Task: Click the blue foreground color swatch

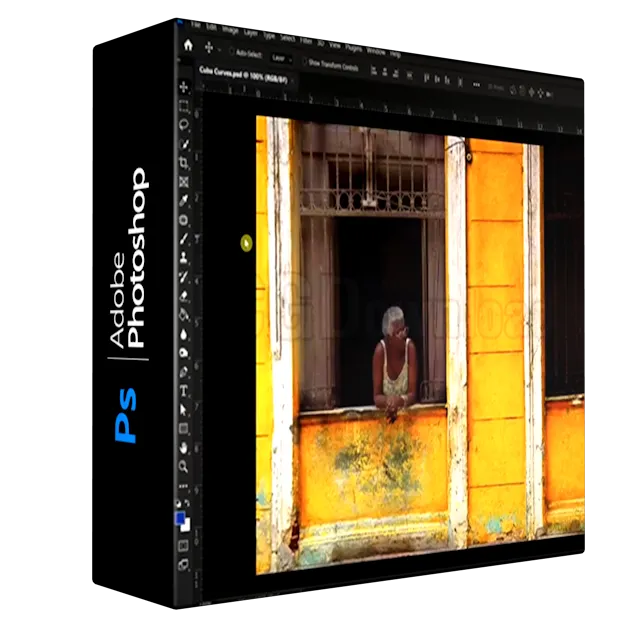Action: point(180,518)
